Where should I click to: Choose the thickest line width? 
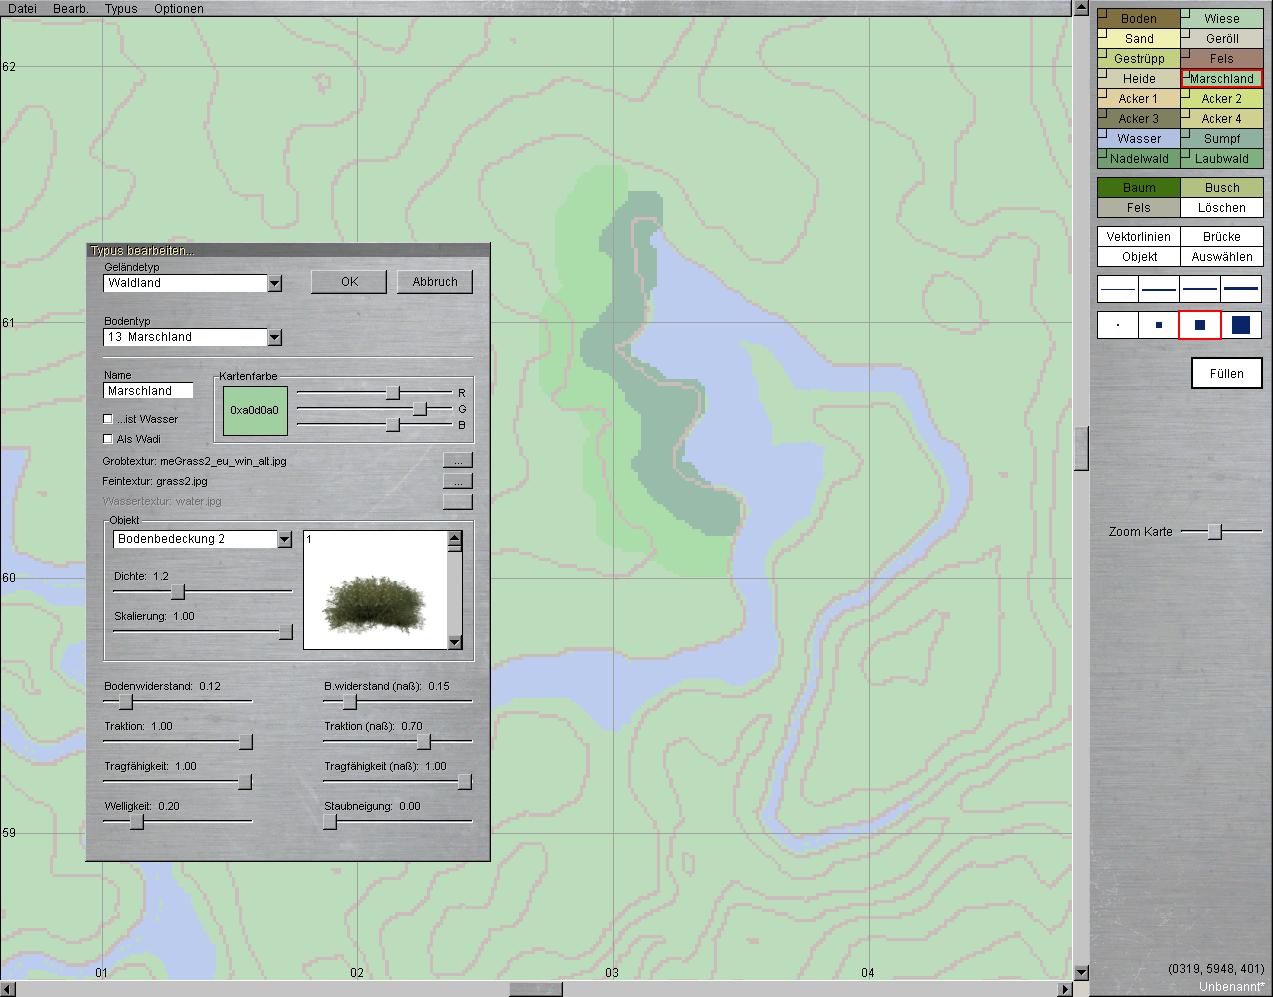(x=1241, y=289)
